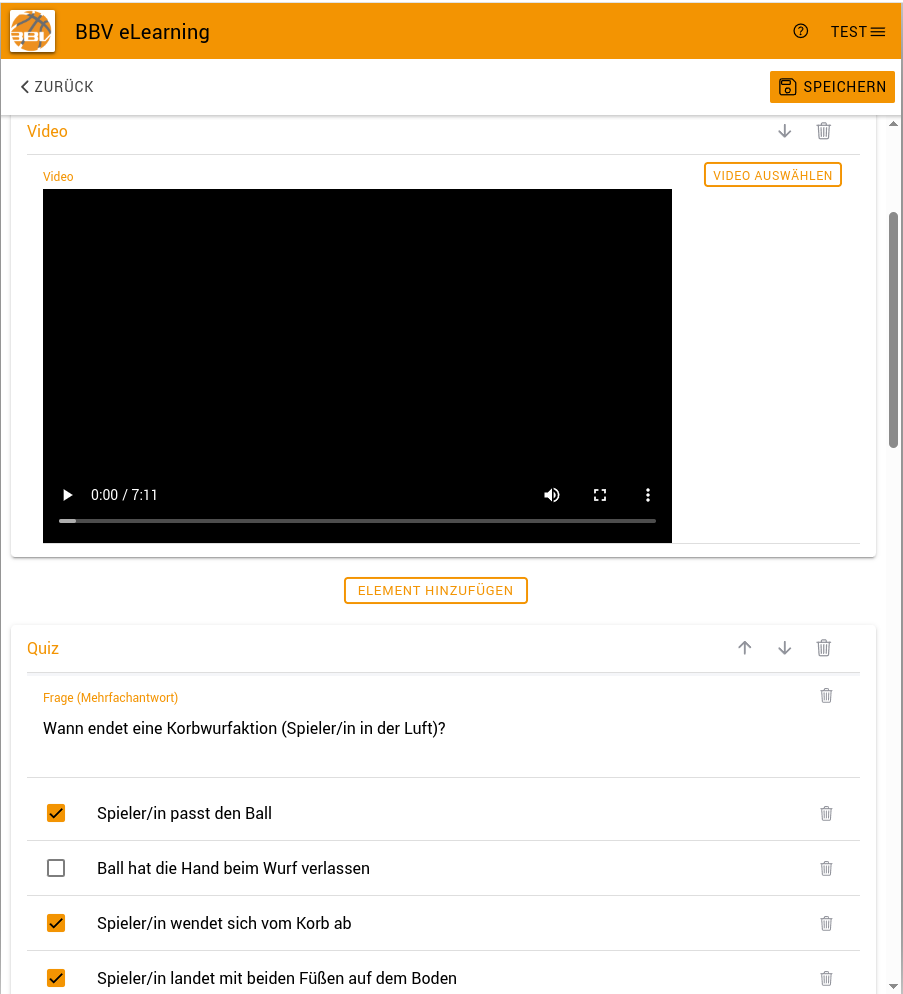This screenshot has width=903, height=994.
Task: Click the scrollbar down arrow
Action: pos(893,986)
